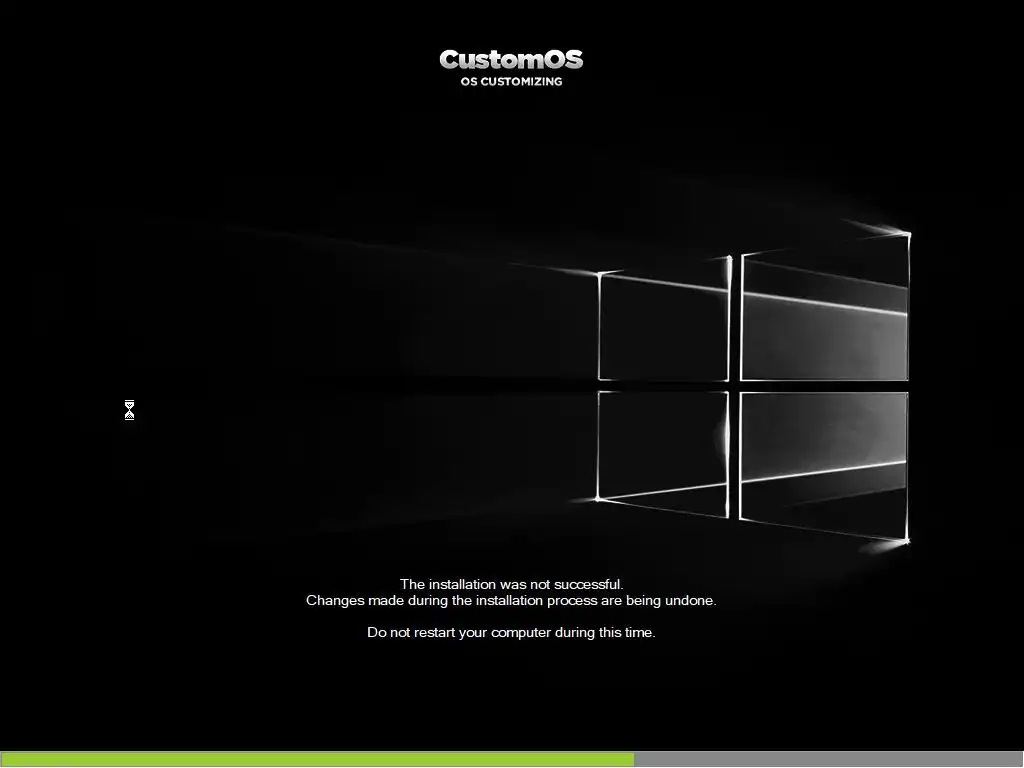
Task: Click the CustomOS logo at top
Action: (511, 60)
